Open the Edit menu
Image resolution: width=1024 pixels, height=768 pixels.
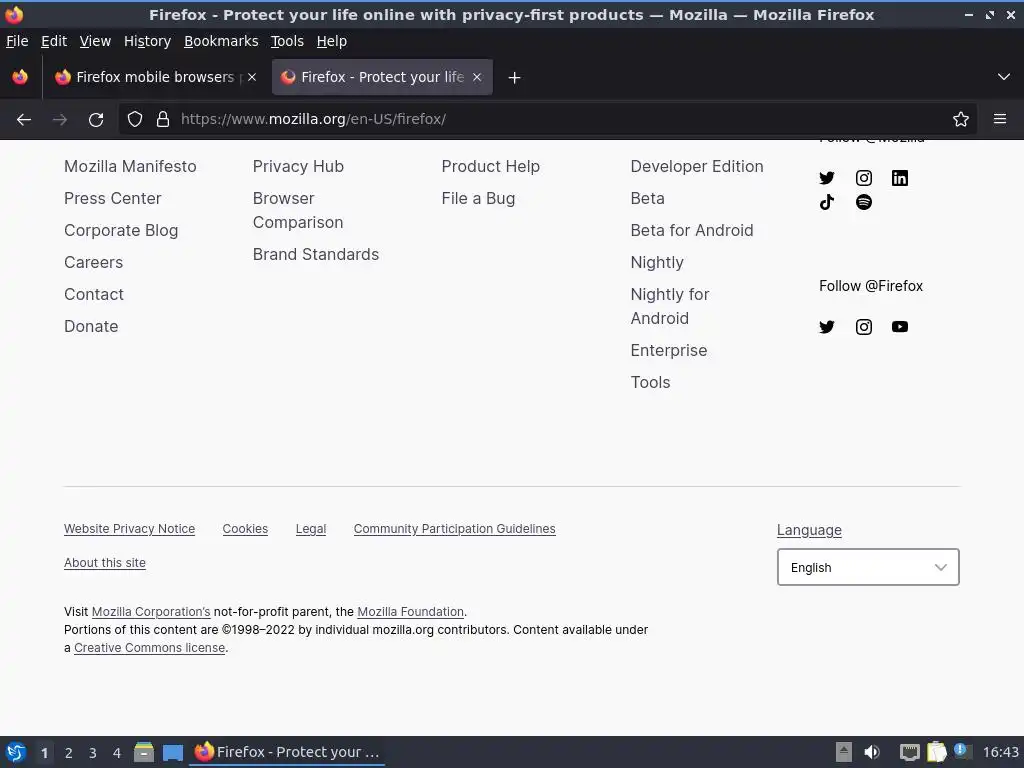54,41
